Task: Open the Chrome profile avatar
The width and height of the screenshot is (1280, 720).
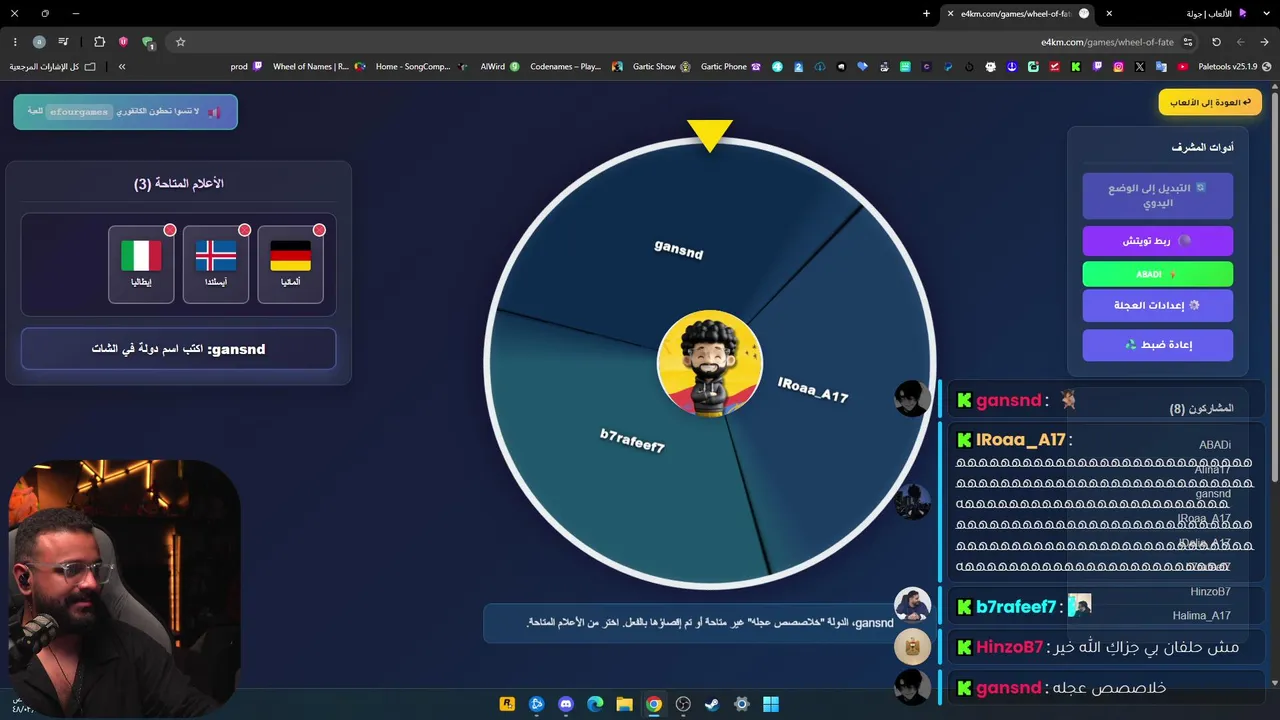Action: click(x=39, y=42)
